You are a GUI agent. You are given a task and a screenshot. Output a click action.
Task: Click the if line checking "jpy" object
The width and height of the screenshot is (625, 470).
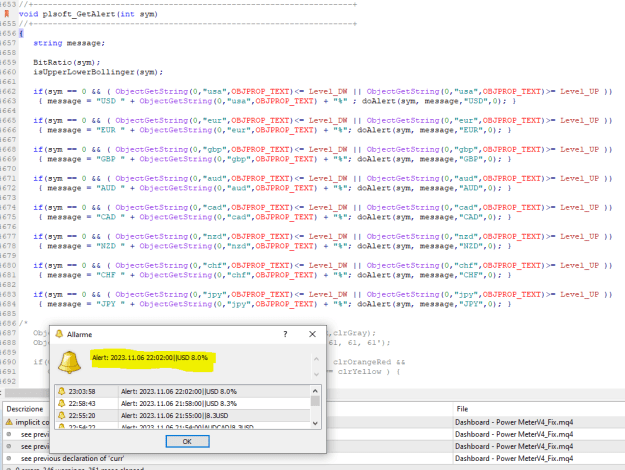[x=322, y=294]
